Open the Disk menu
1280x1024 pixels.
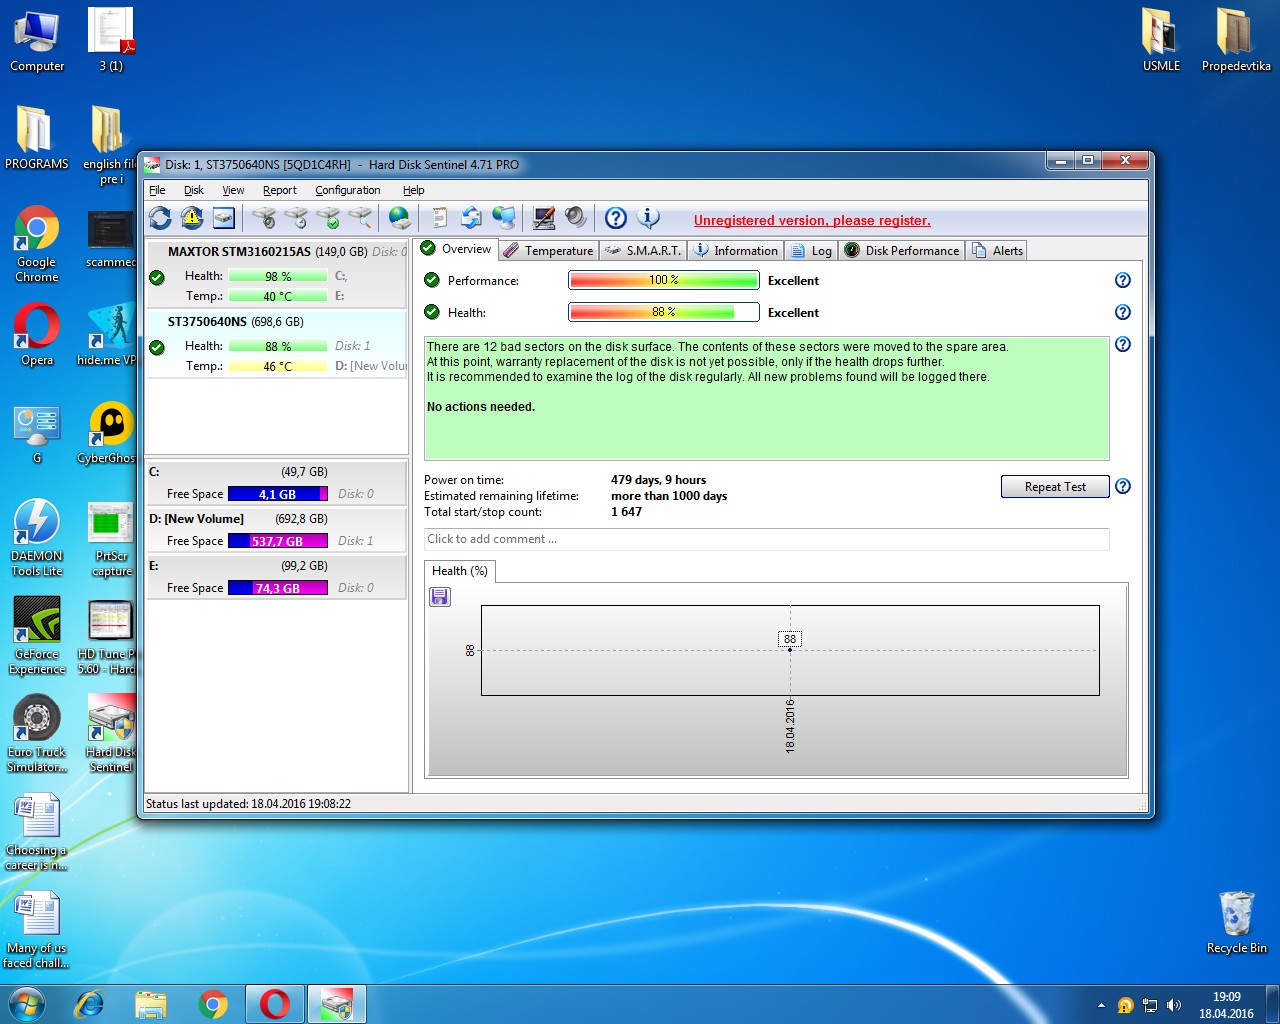[193, 190]
